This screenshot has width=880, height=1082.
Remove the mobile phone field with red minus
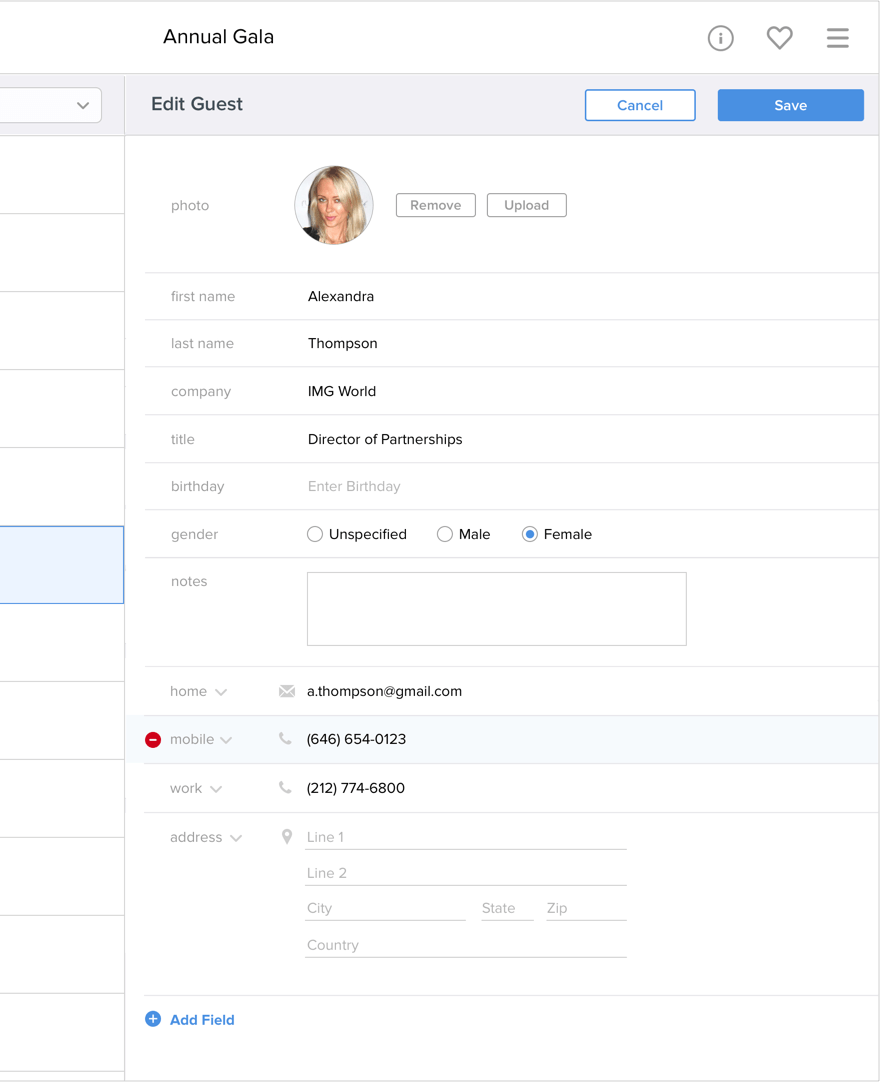(x=153, y=740)
